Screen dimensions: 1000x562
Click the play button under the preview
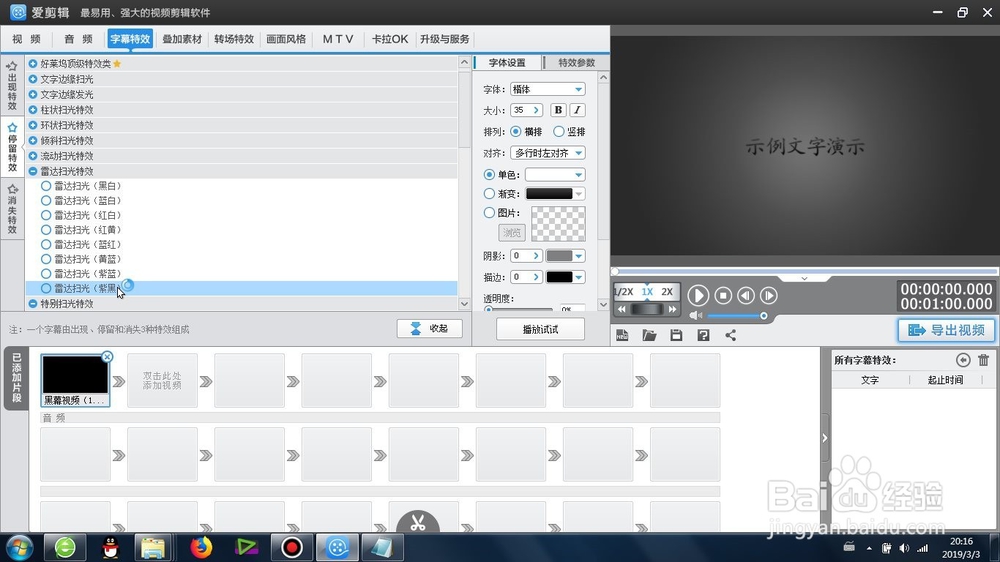pos(698,295)
